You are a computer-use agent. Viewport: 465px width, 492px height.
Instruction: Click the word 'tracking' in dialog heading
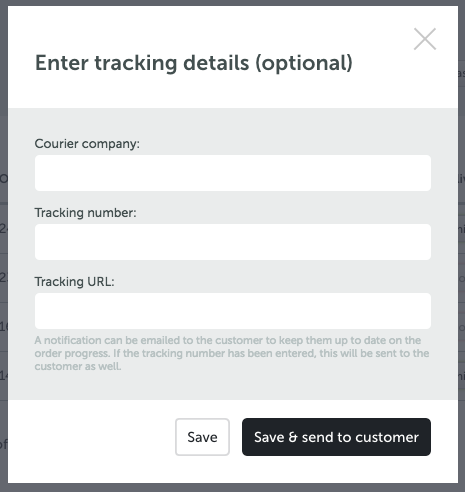pyautogui.click(x=136, y=63)
